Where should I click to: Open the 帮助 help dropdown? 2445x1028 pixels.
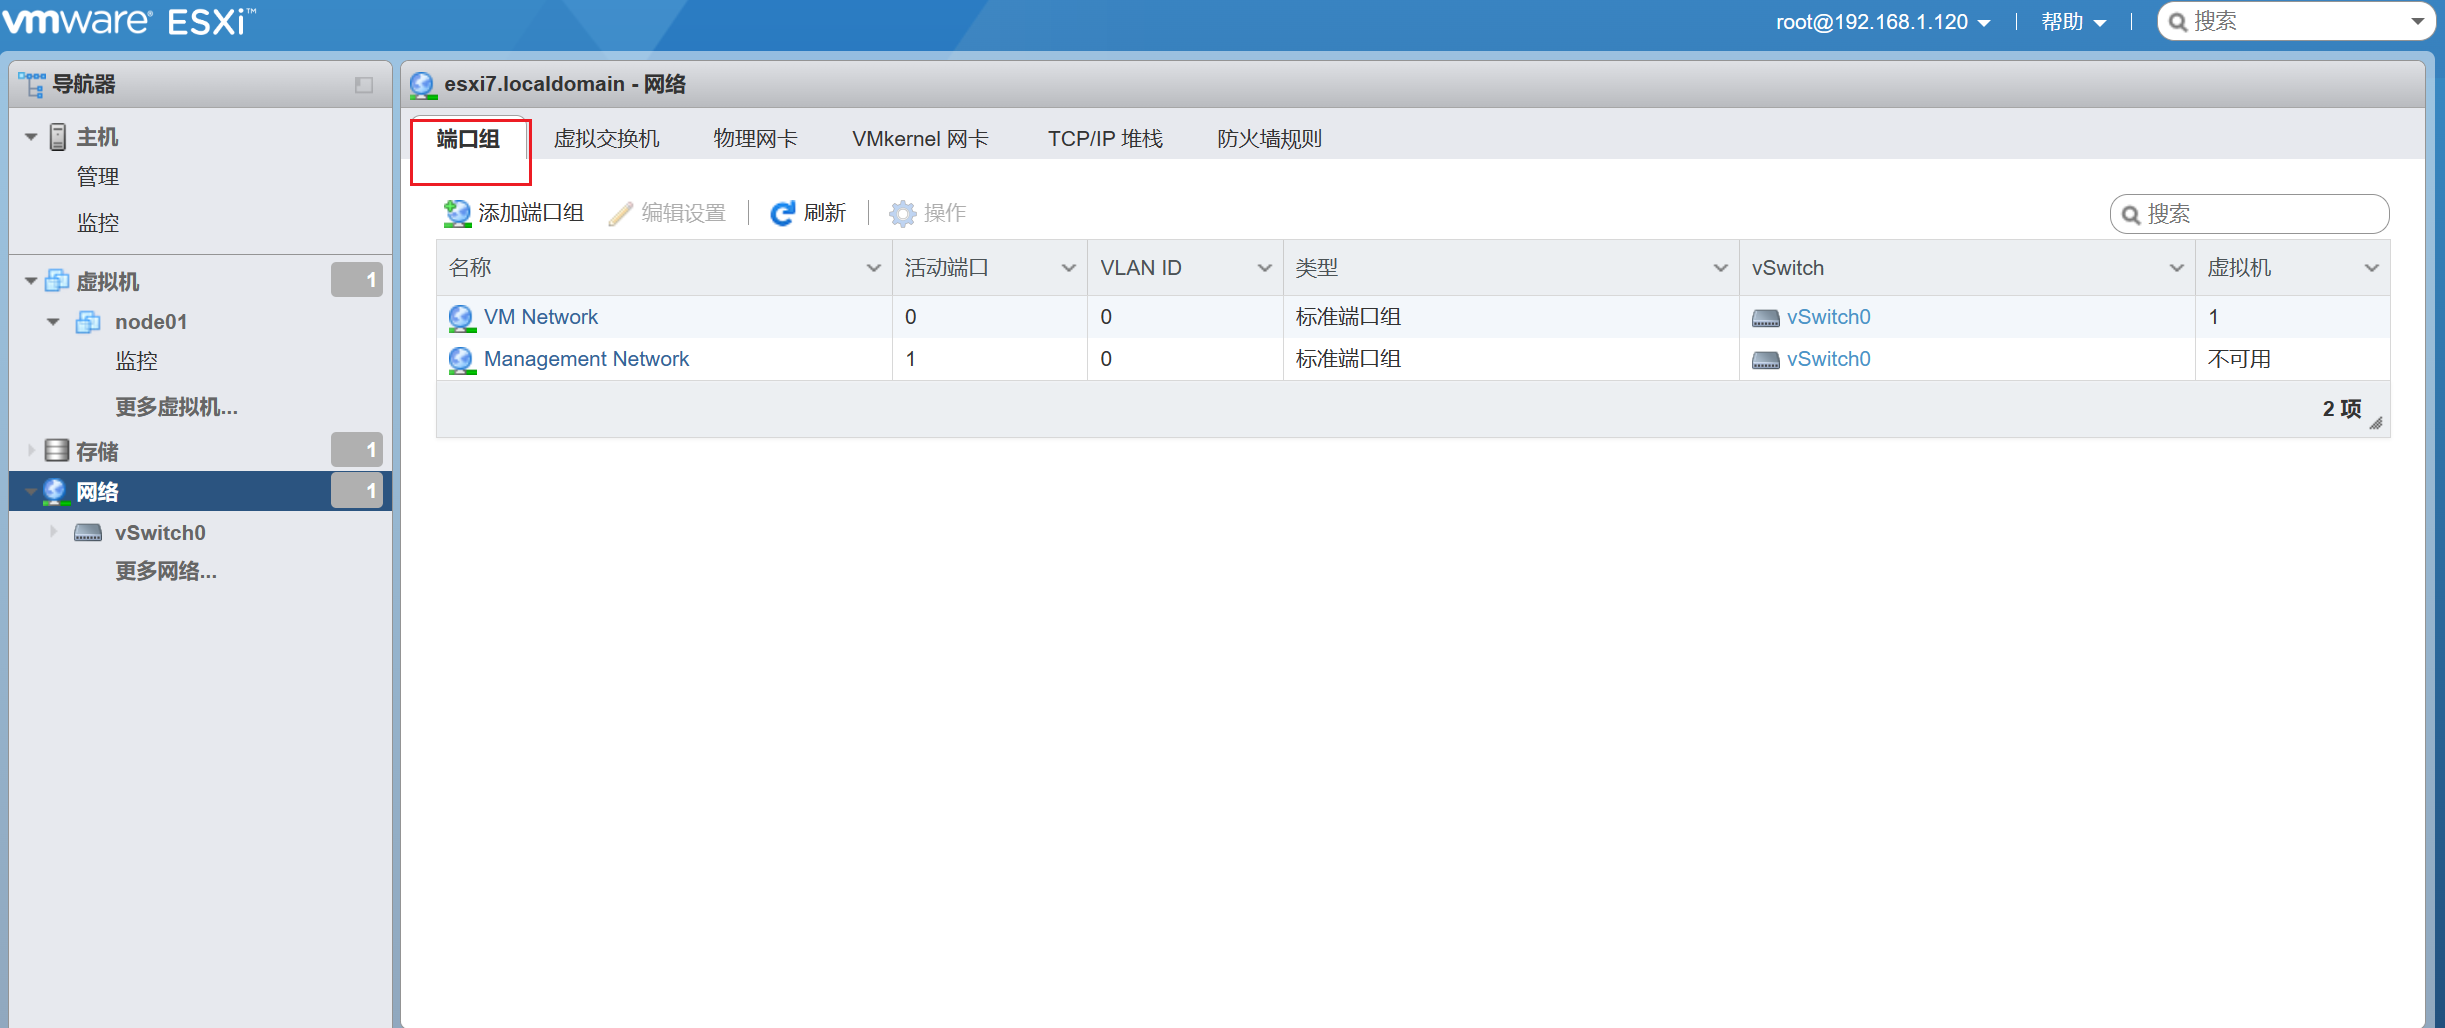pyautogui.click(x=2074, y=22)
